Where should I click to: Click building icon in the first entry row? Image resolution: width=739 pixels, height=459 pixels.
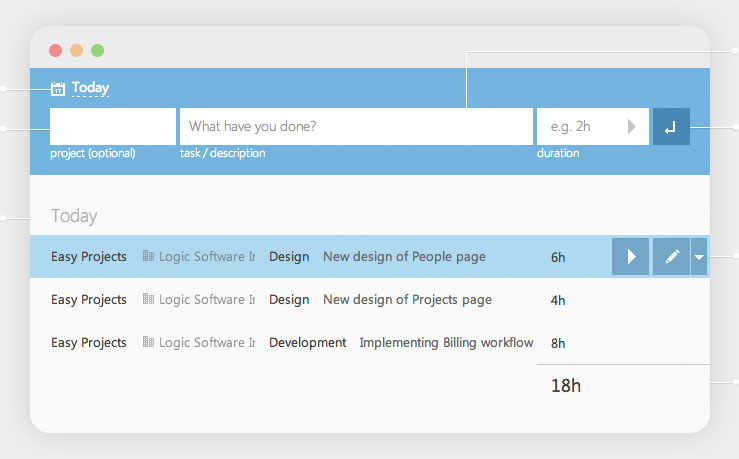click(149, 257)
